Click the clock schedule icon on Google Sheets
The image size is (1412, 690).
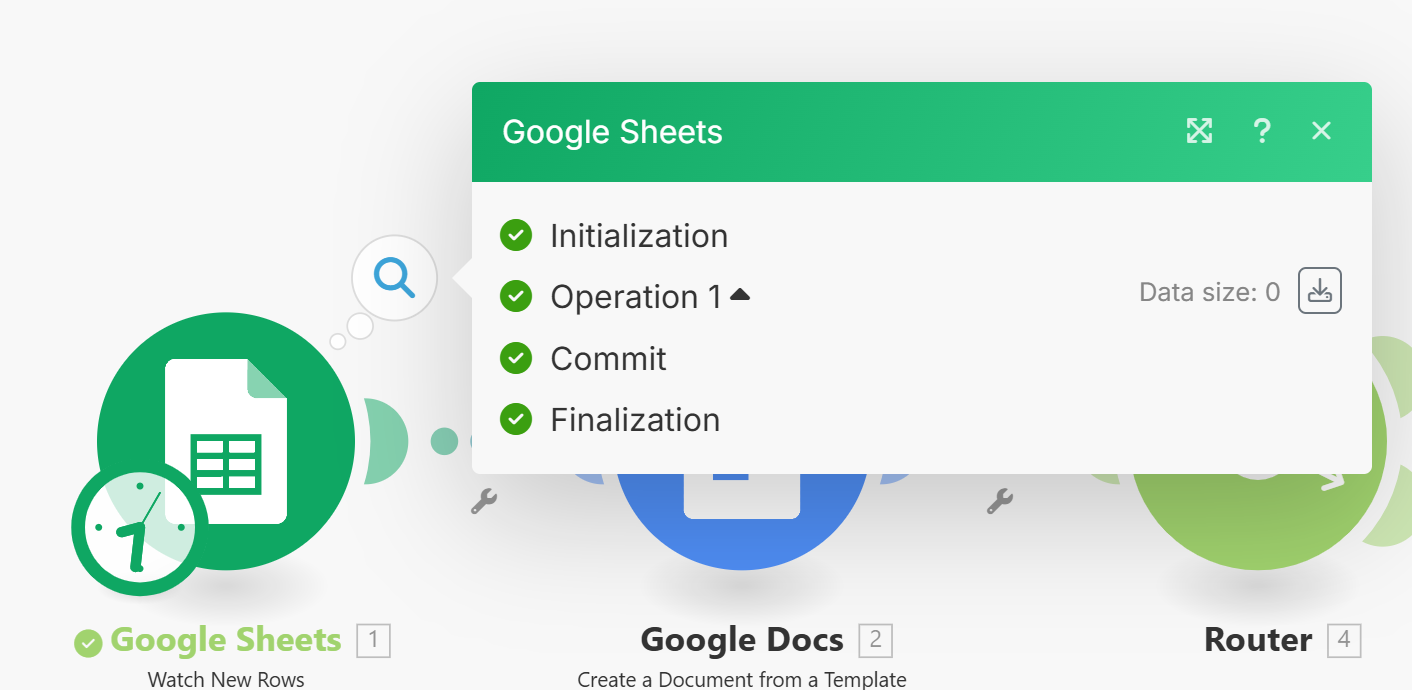point(137,529)
